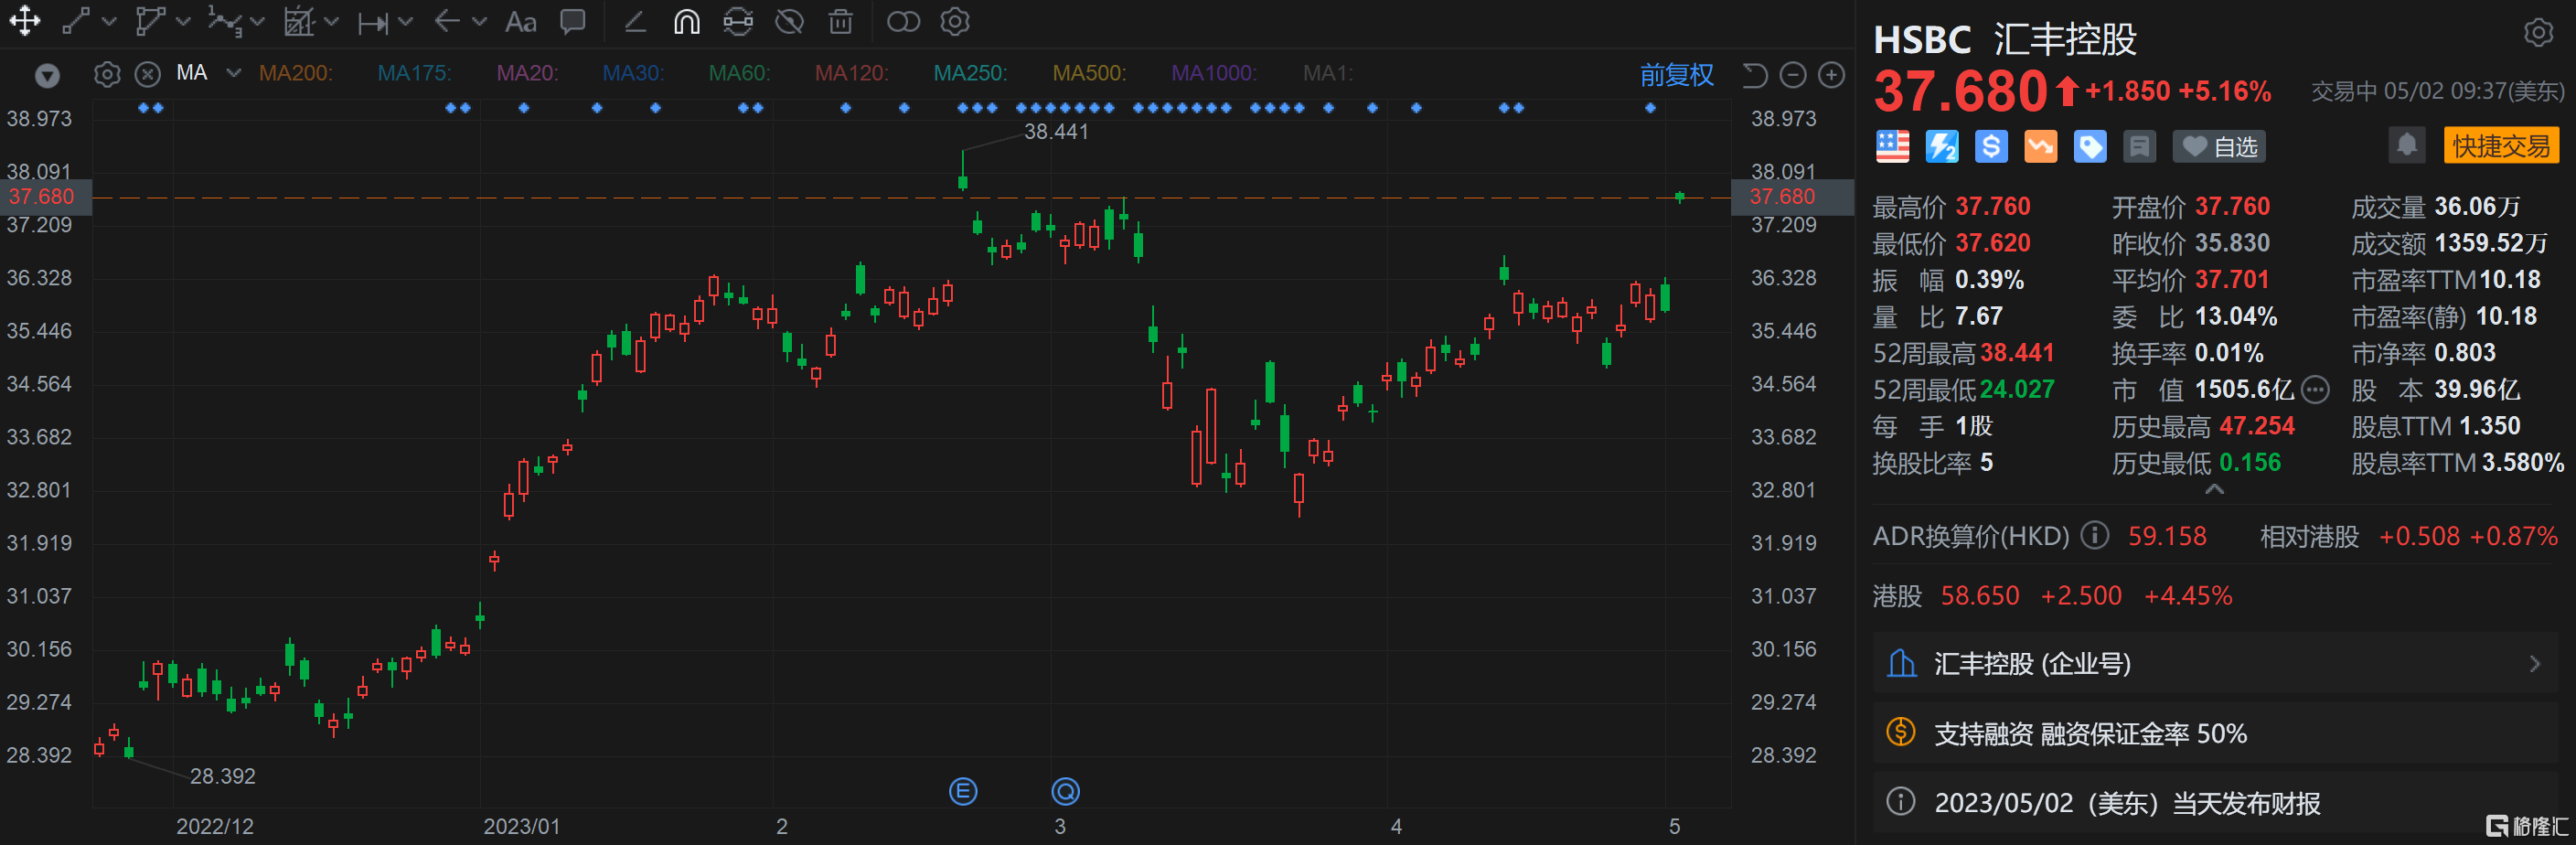This screenshot has height=845, width=2576.
Task: Click the MA250 legend label
Action: click(x=970, y=73)
